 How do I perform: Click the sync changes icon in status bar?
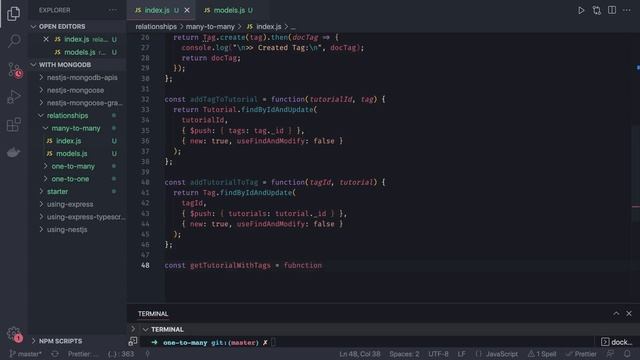pos(55,354)
